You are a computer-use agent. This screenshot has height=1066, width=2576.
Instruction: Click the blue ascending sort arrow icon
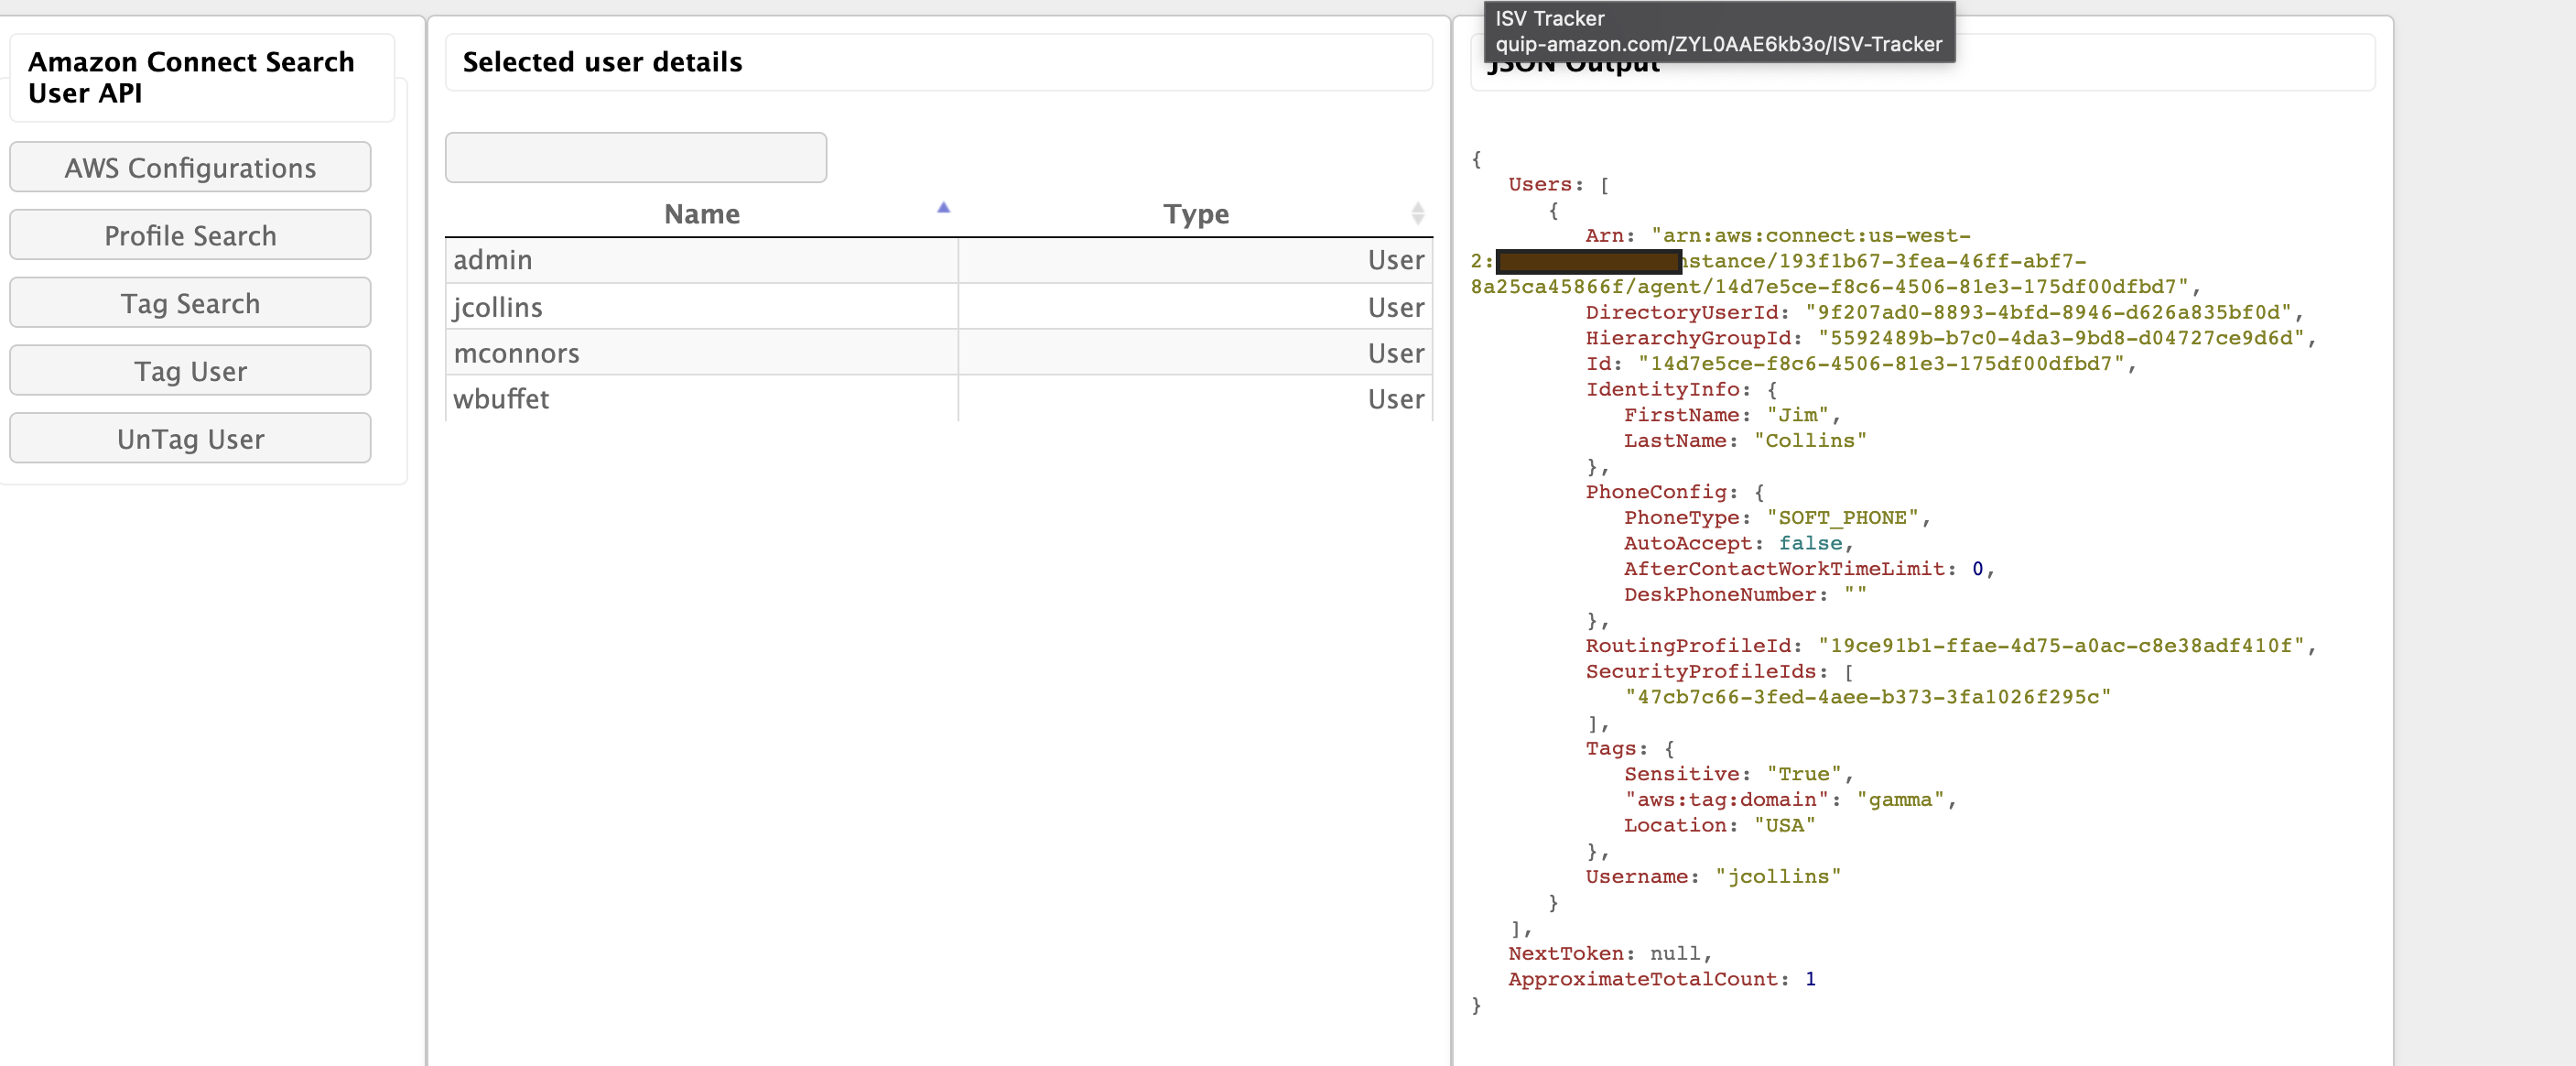(942, 208)
